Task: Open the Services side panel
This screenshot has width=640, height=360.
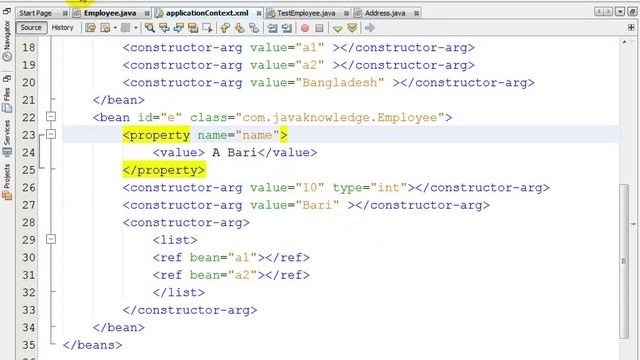Action: coord(7,138)
